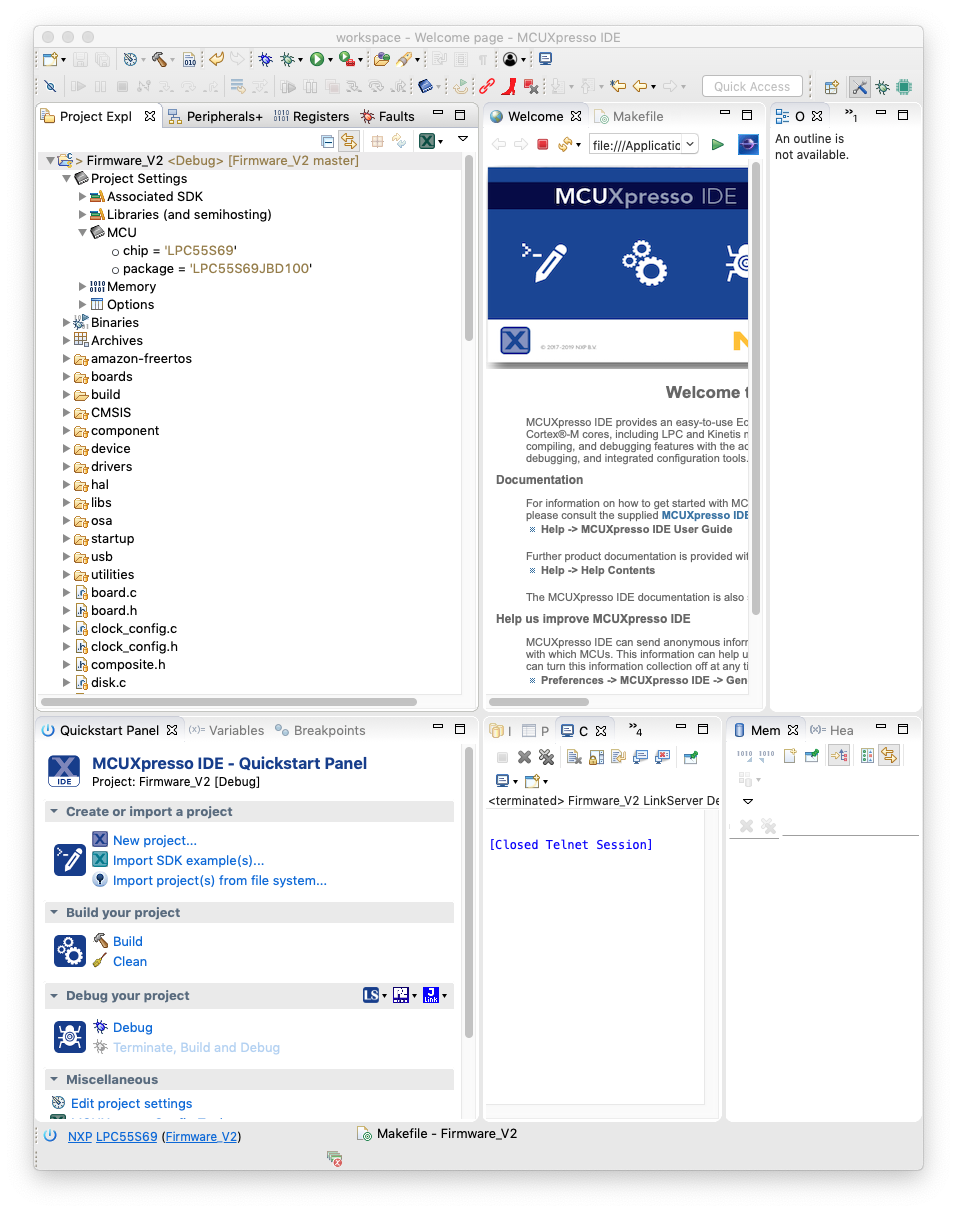957x1212 pixels.
Task: Click the Pin Console icon
Action: tap(690, 757)
